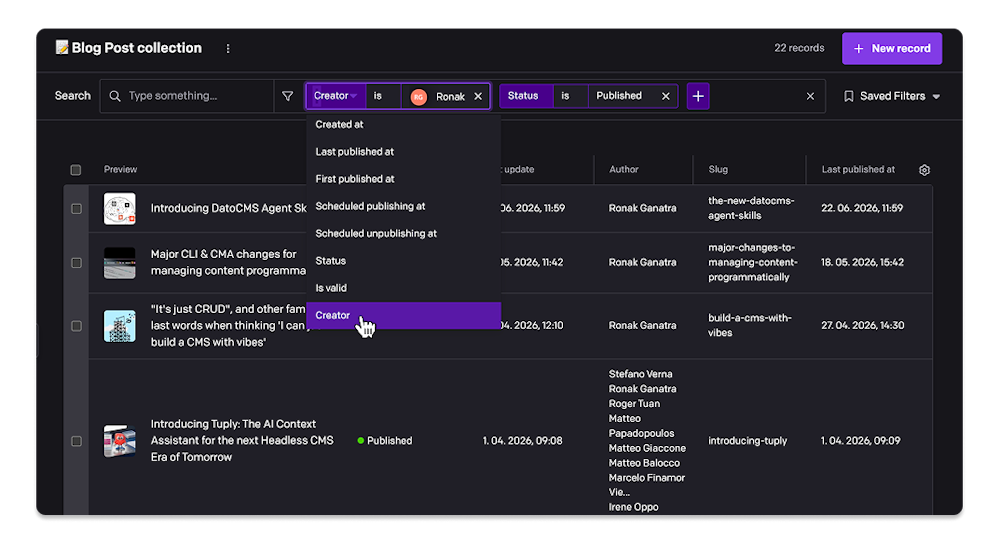Click author 'Stefano Verna' in Tuply row
The image size is (1000, 543).
click(x=640, y=374)
